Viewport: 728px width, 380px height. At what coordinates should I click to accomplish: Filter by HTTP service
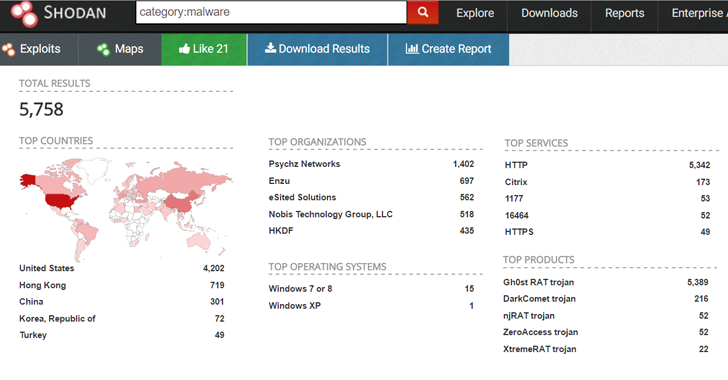point(516,165)
